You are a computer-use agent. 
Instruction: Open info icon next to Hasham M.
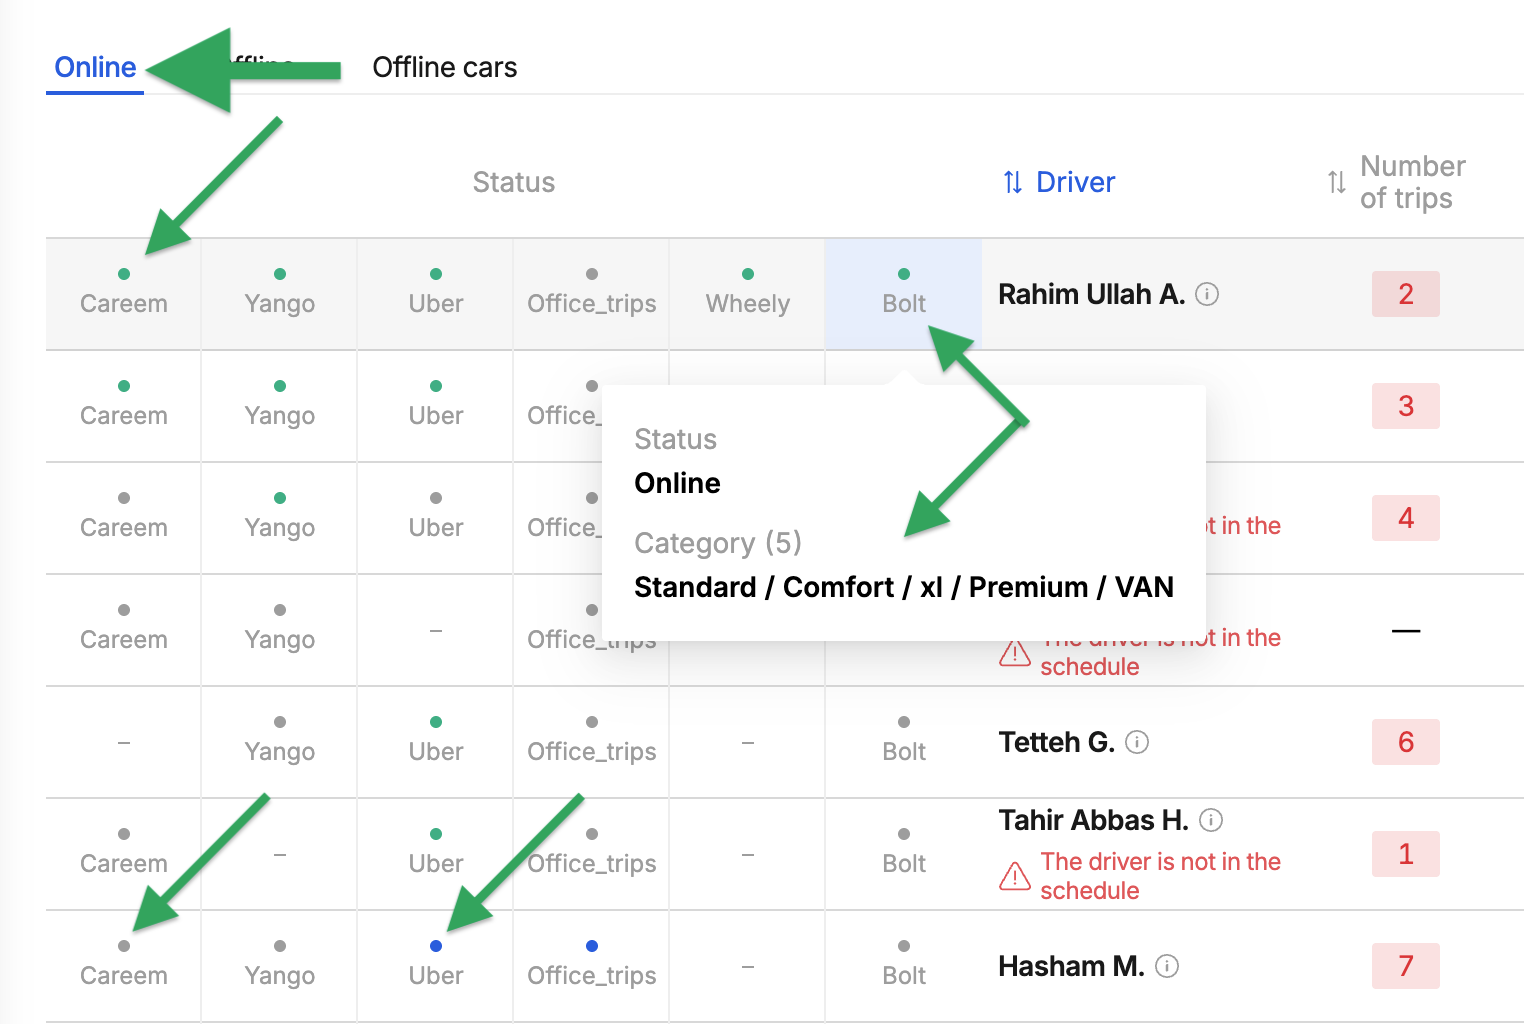coord(1167,966)
